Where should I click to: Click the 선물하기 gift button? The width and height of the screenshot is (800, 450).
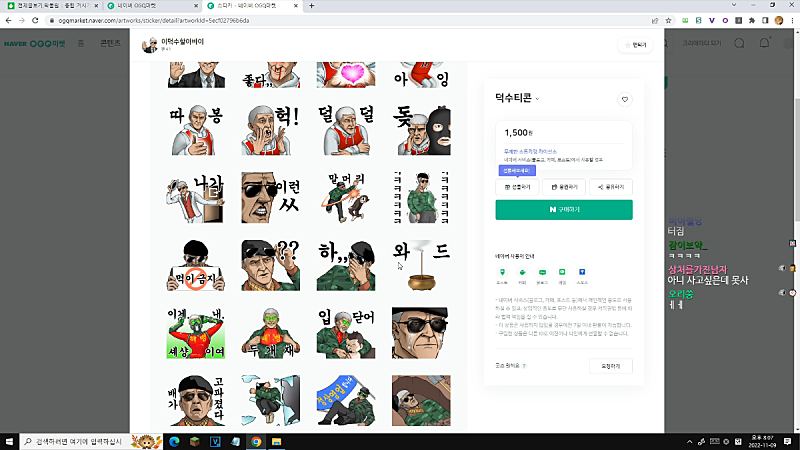pyautogui.click(x=517, y=187)
